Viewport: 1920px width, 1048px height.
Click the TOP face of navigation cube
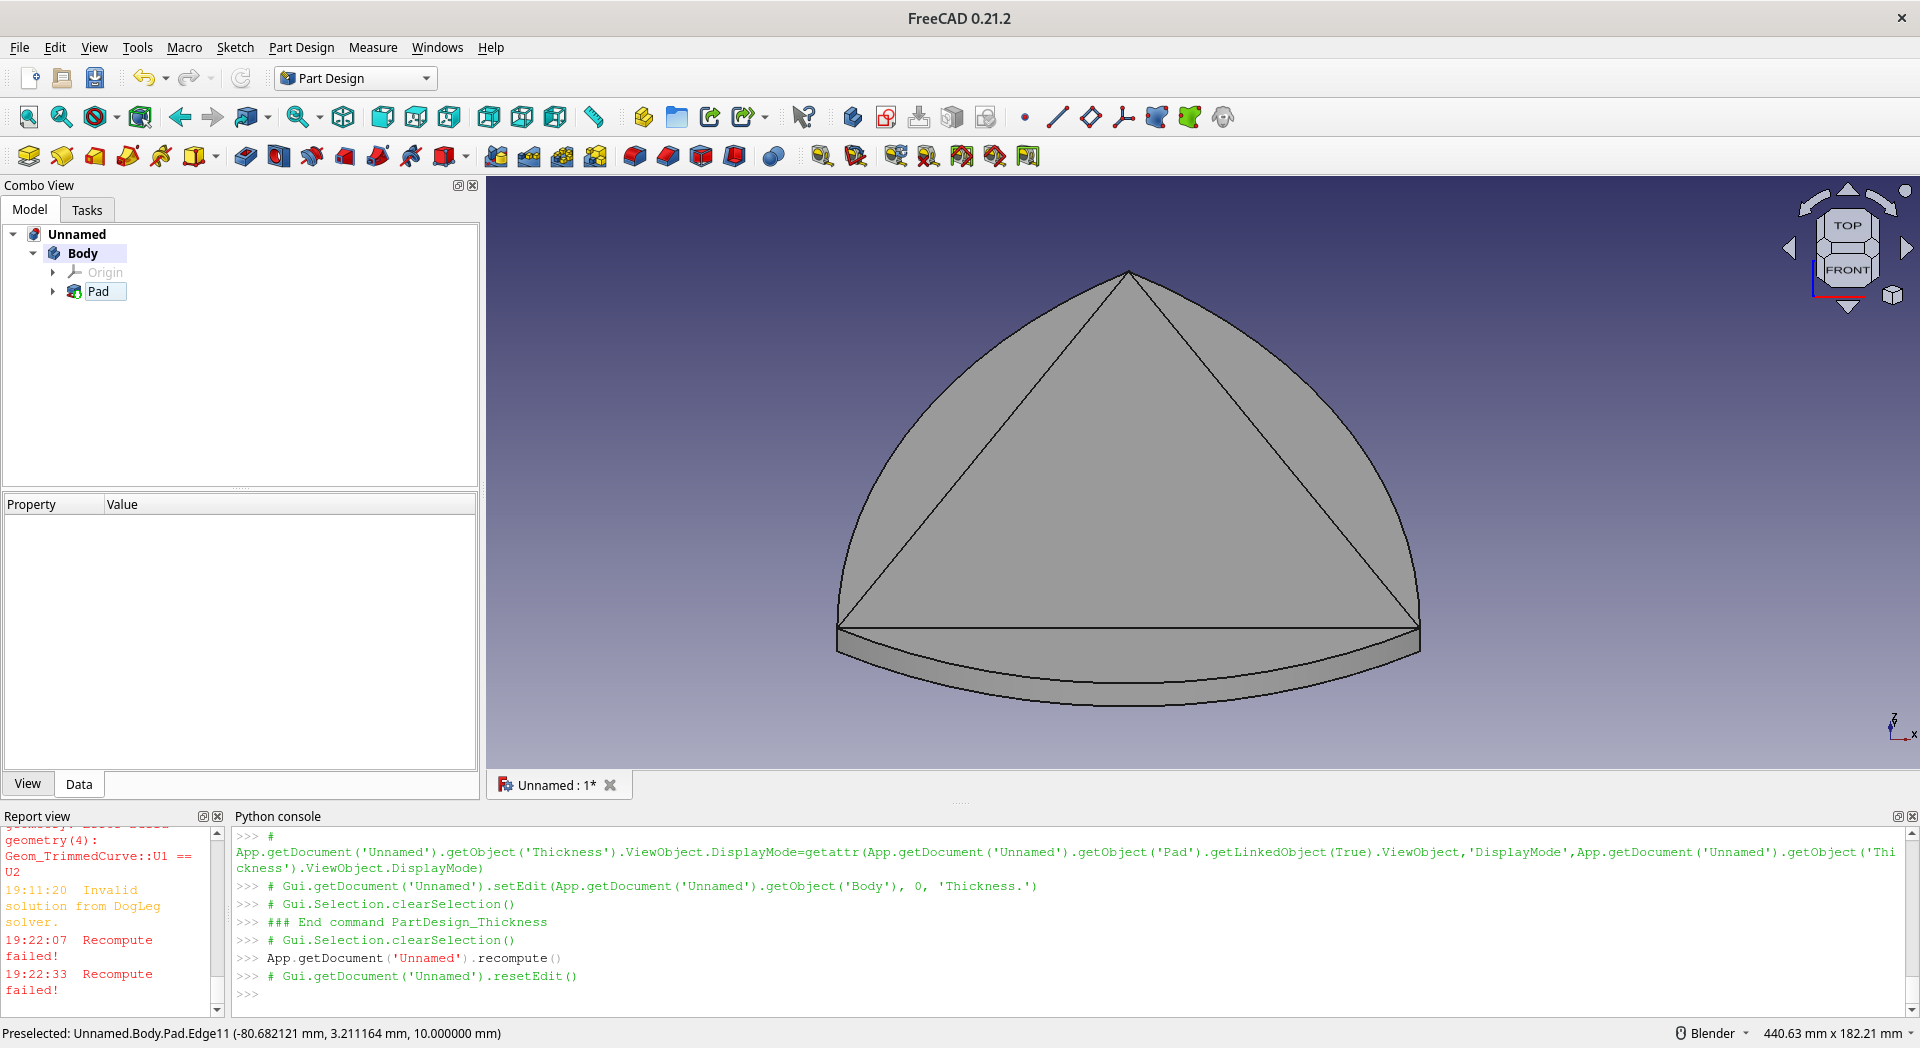click(x=1848, y=226)
